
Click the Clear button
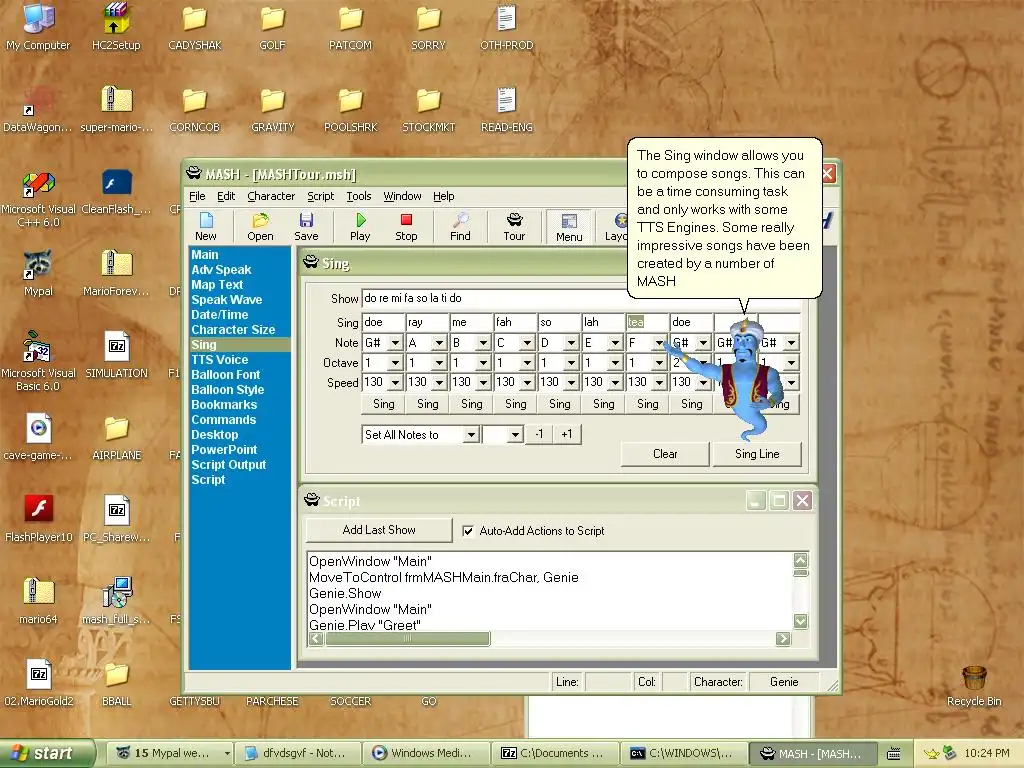(x=665, y=454)
